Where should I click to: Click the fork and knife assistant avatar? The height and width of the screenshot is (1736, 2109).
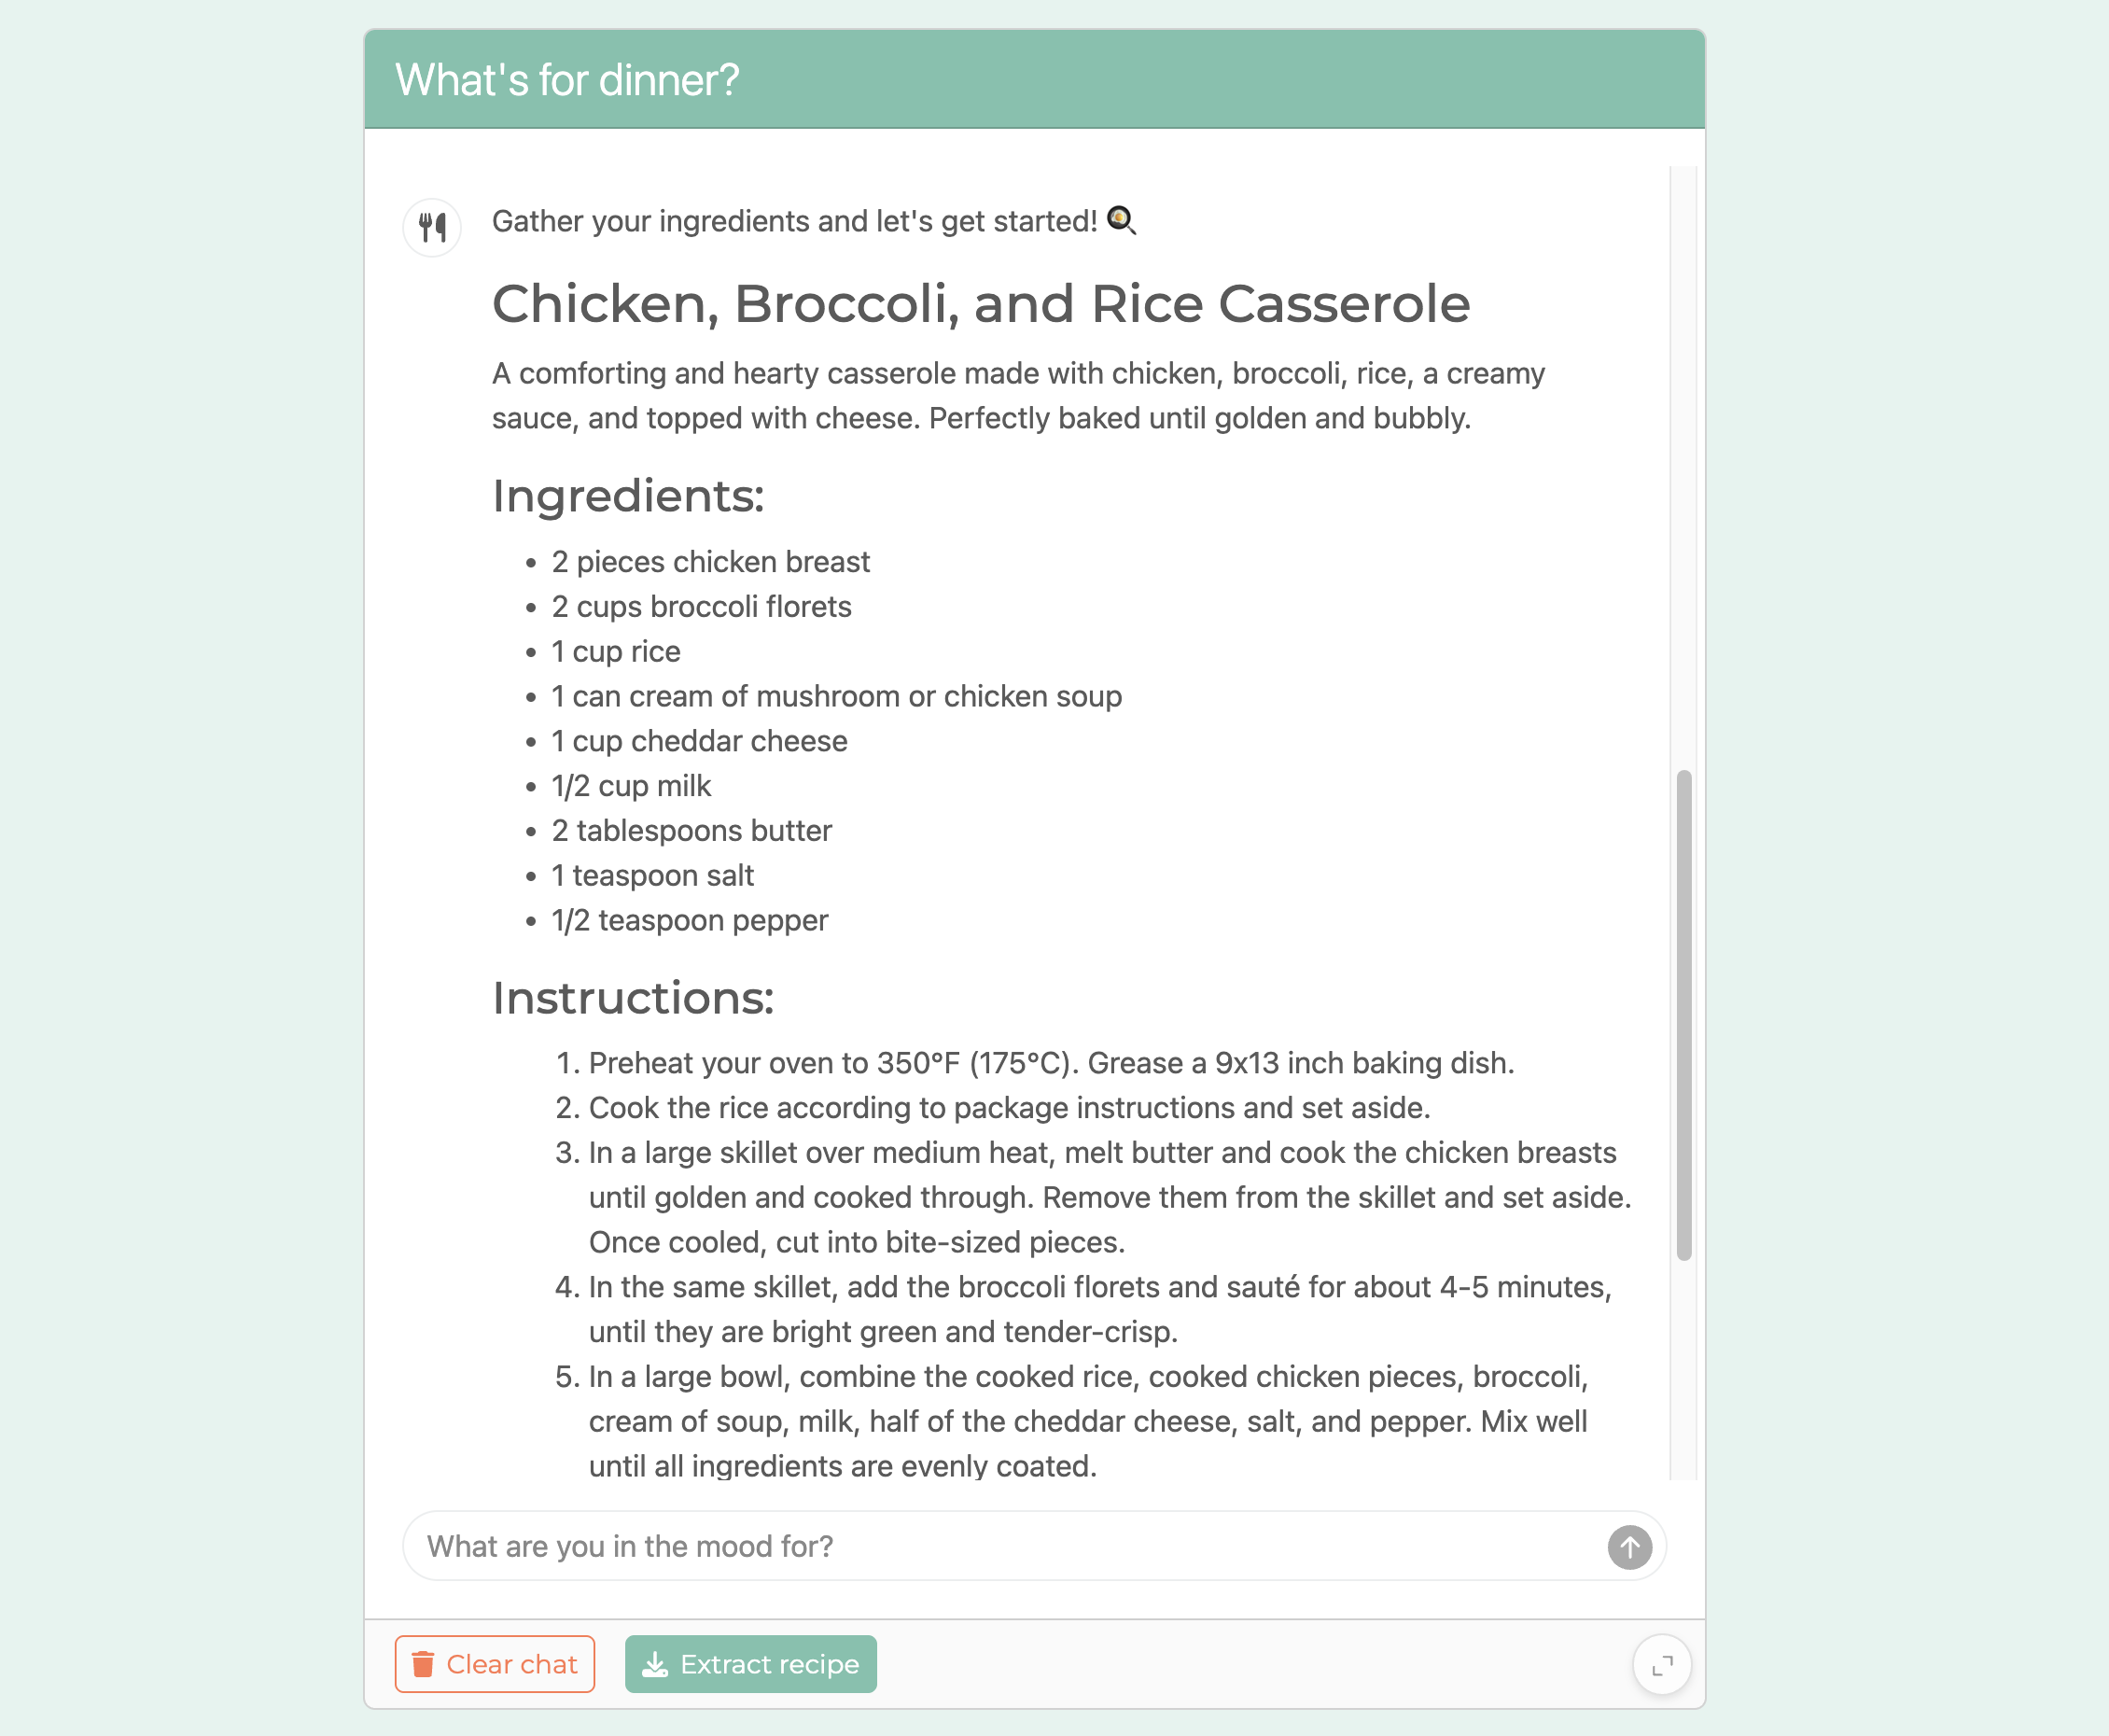(x=432, y=227)
